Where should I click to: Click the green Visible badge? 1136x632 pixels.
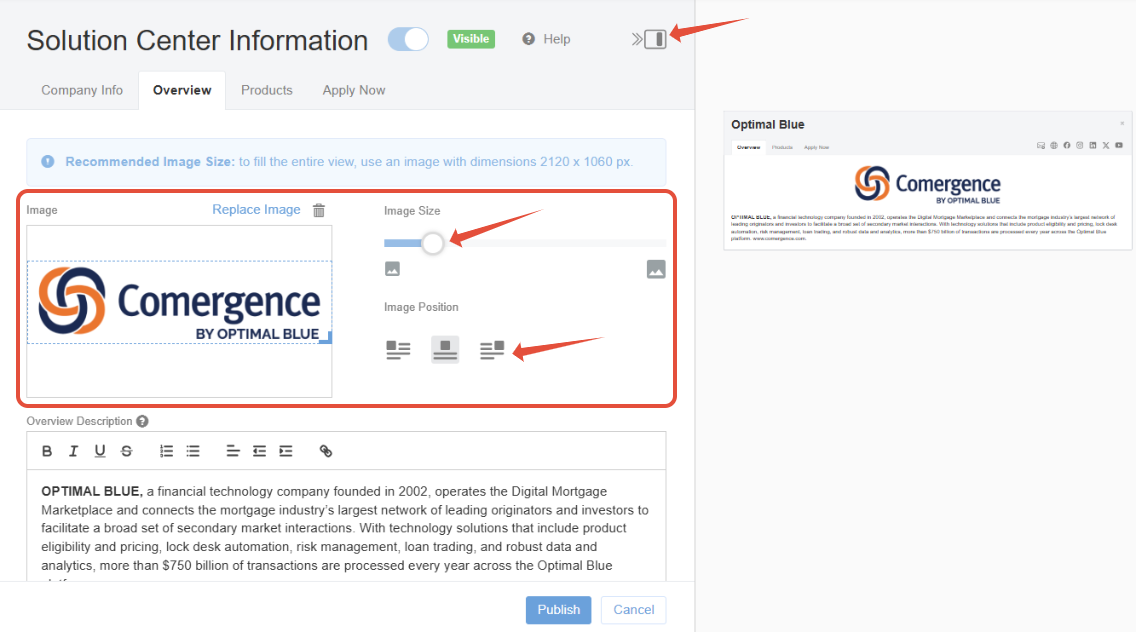[471, 39]
